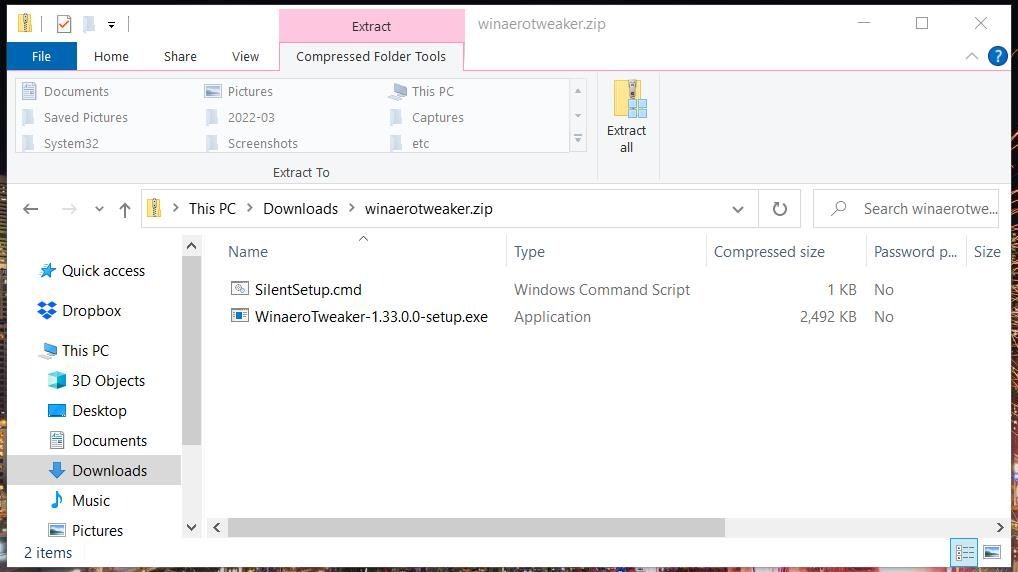Click Extract To gallery down arrow

click(578, 116)
